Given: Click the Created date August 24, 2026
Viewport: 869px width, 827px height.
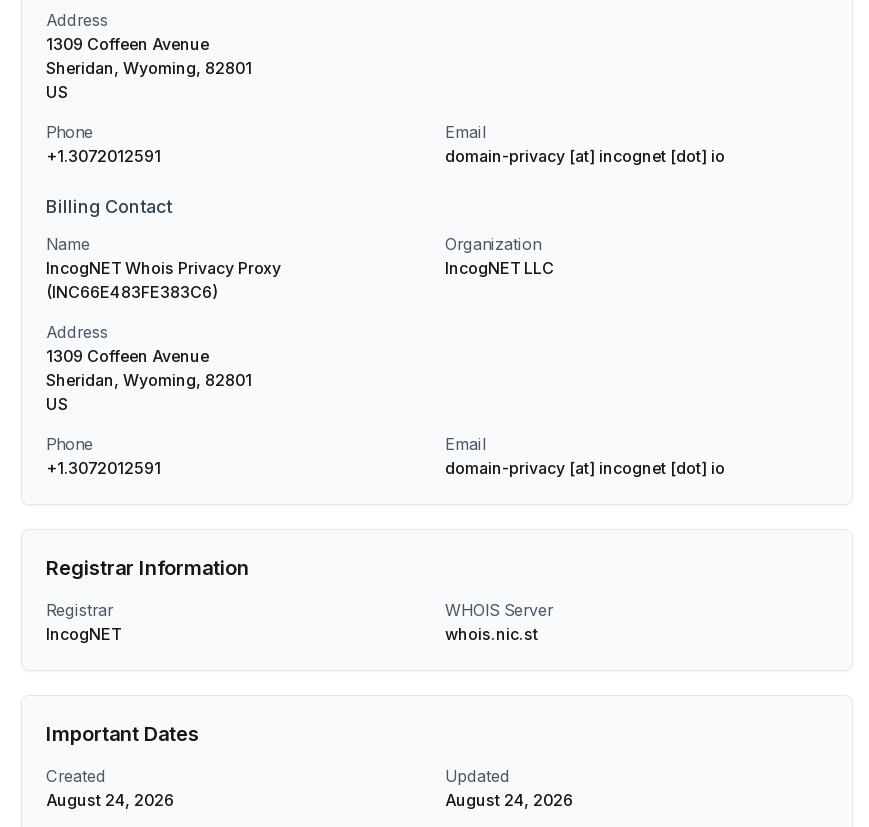Looking at the screenshot, I should point(110,800).
